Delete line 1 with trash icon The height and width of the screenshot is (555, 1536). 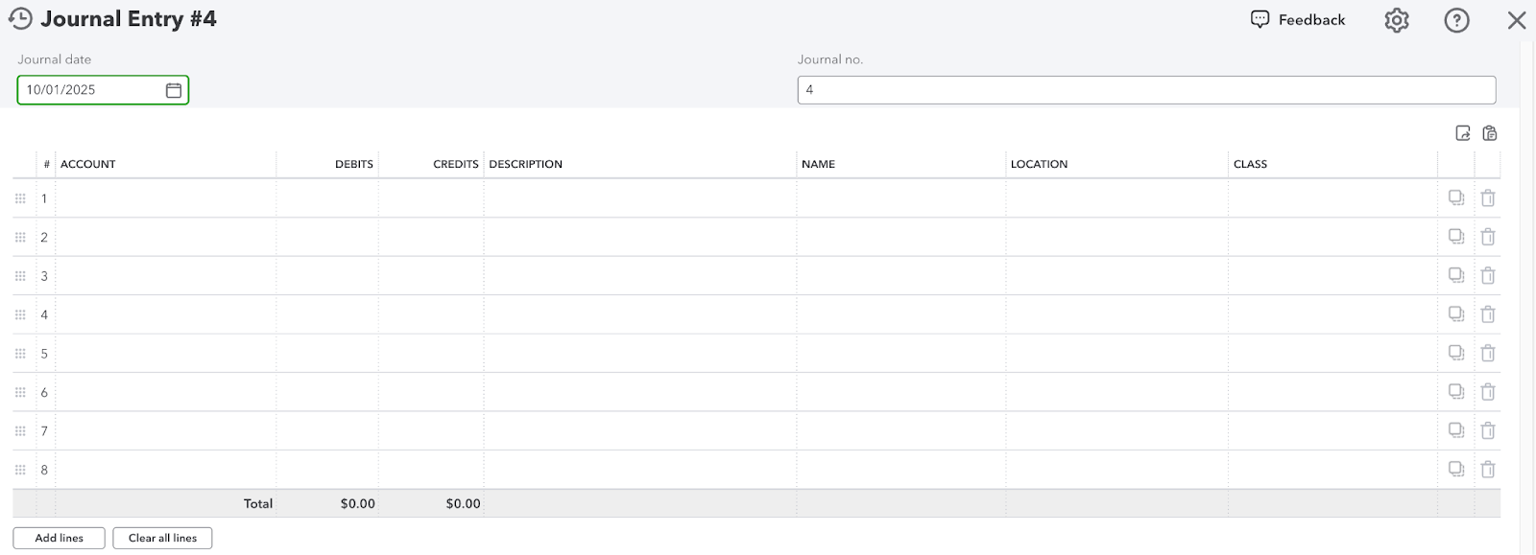1488,198
